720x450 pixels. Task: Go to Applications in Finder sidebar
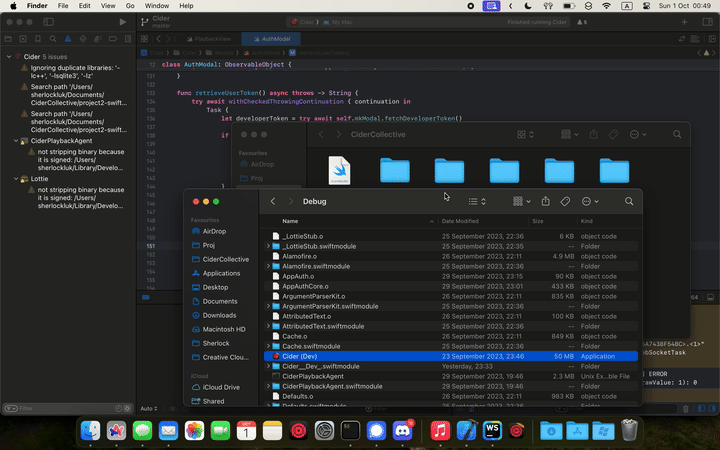point(221,273)
